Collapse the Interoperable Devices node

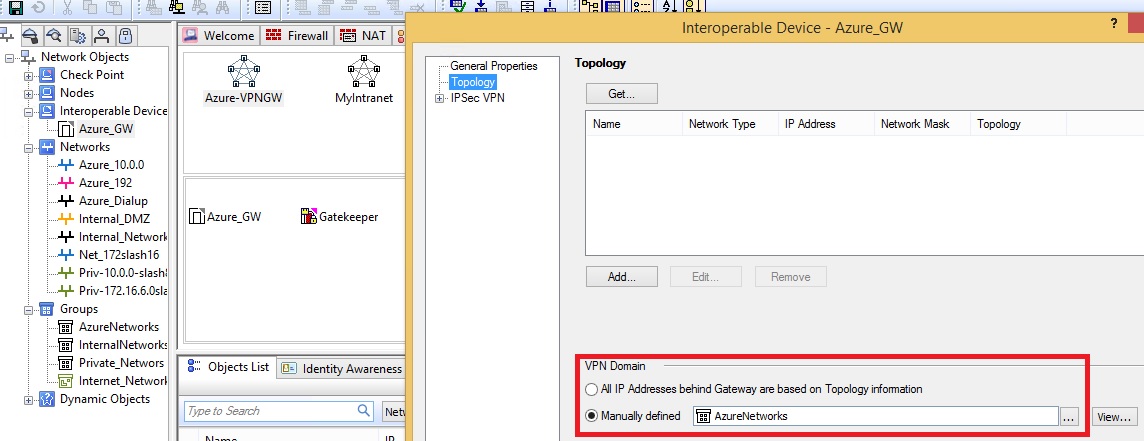[28, 112]
